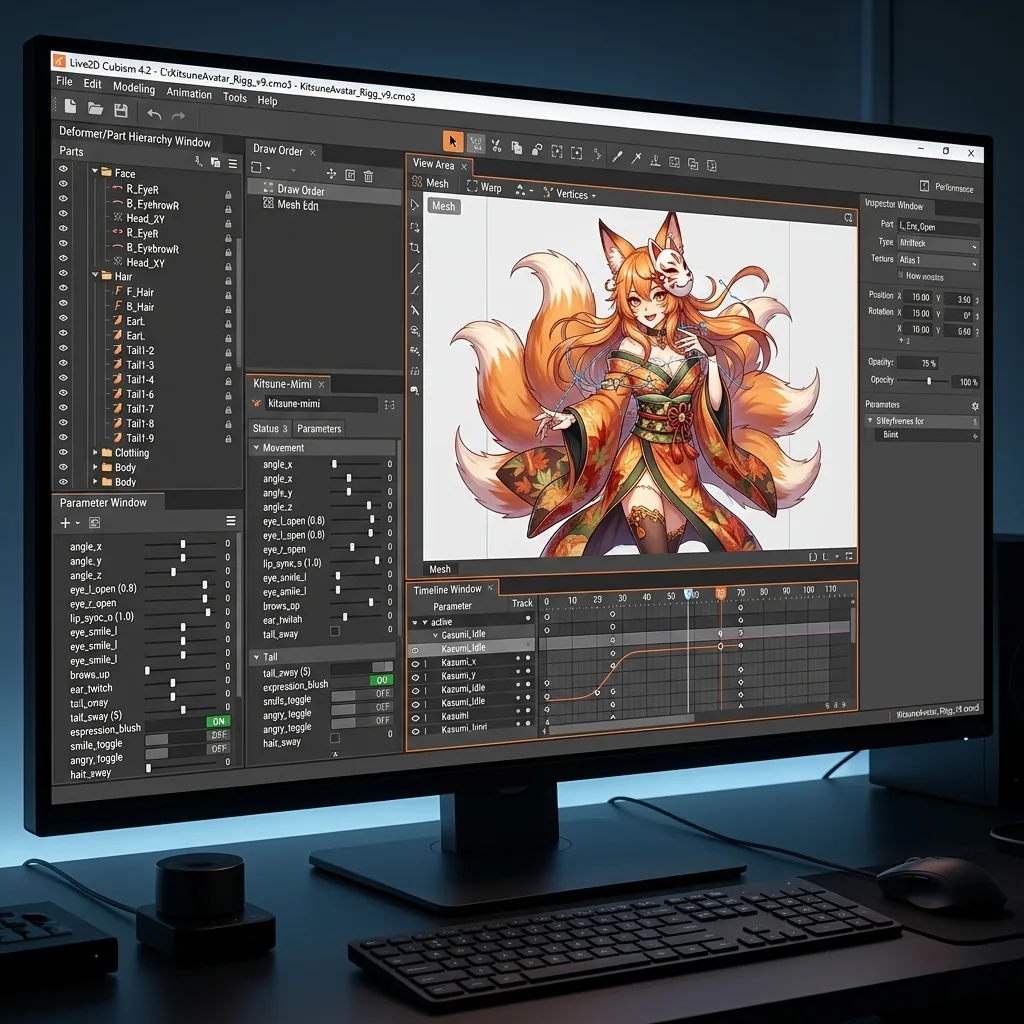Collapse the Face folder in Parts tree
Screen dimensions: 1024x1024
click(95, 171)
